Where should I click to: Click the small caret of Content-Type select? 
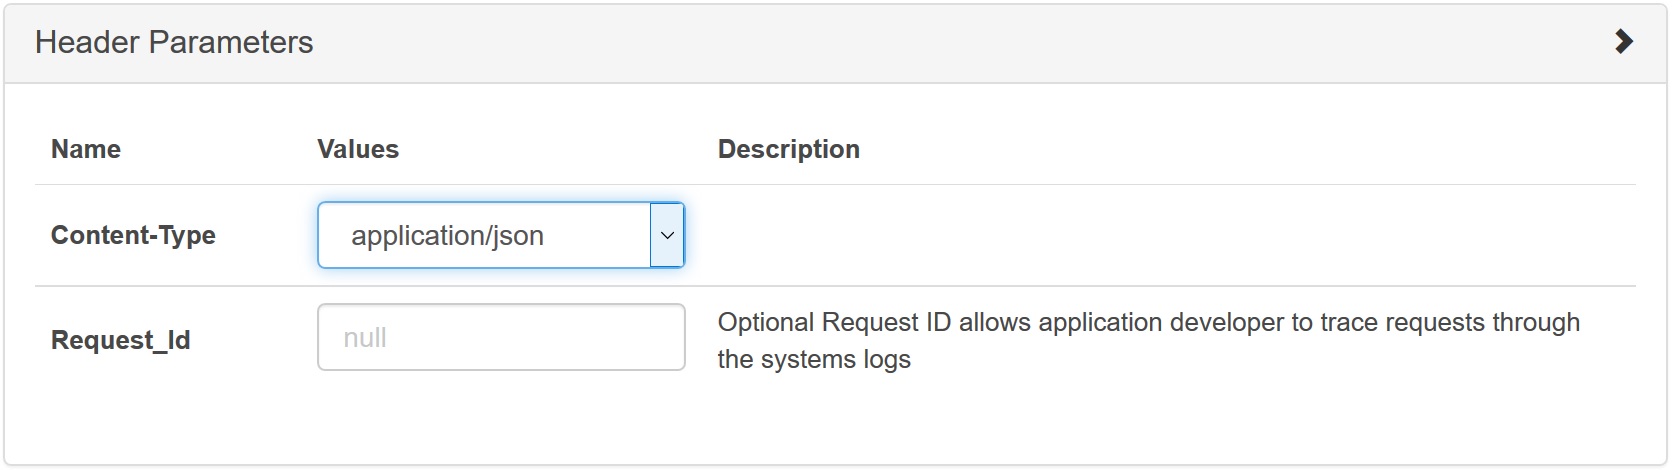click(x=667, y=236)
